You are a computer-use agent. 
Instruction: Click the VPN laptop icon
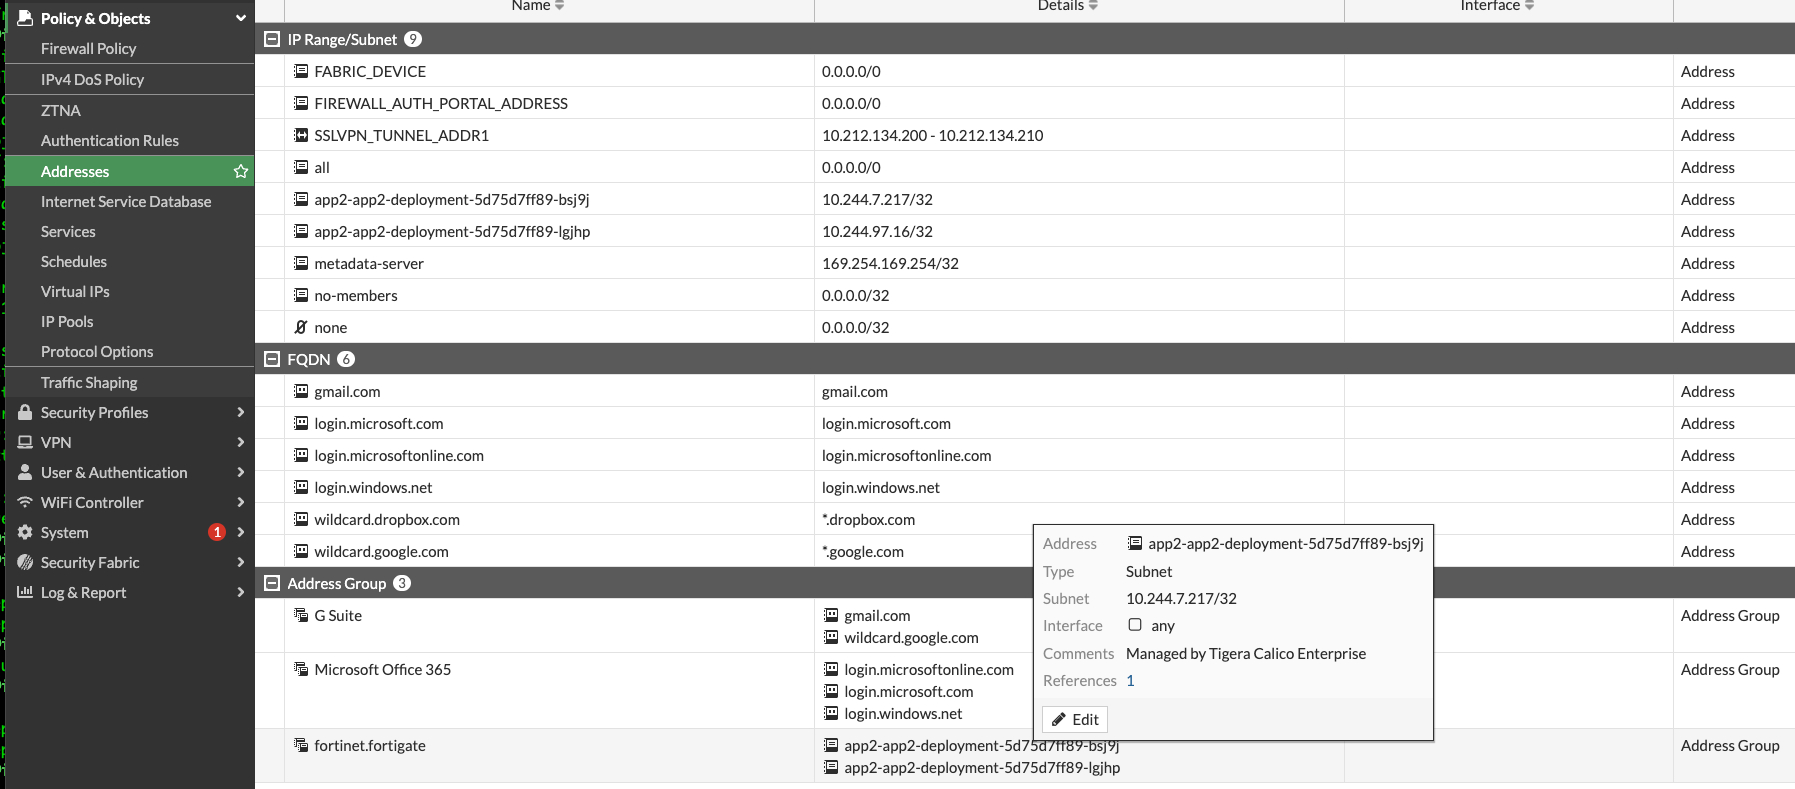pos(25,442)
